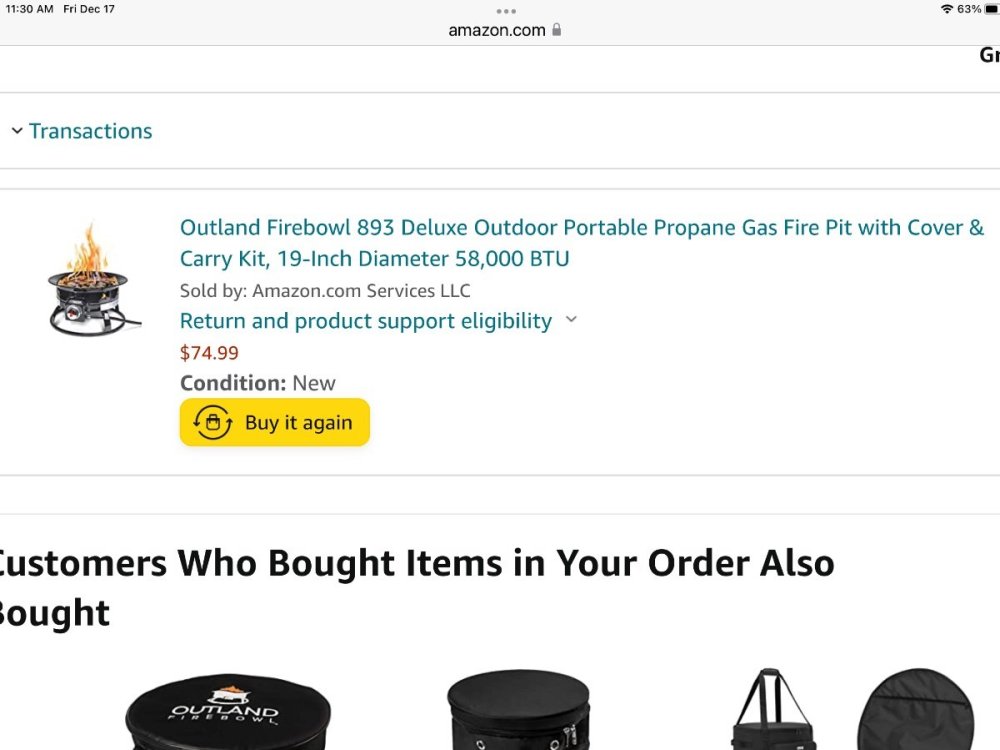Tap the battery indicator icon
The height and width of the screenshot is (750, 1000).
(x=991, y=9)
